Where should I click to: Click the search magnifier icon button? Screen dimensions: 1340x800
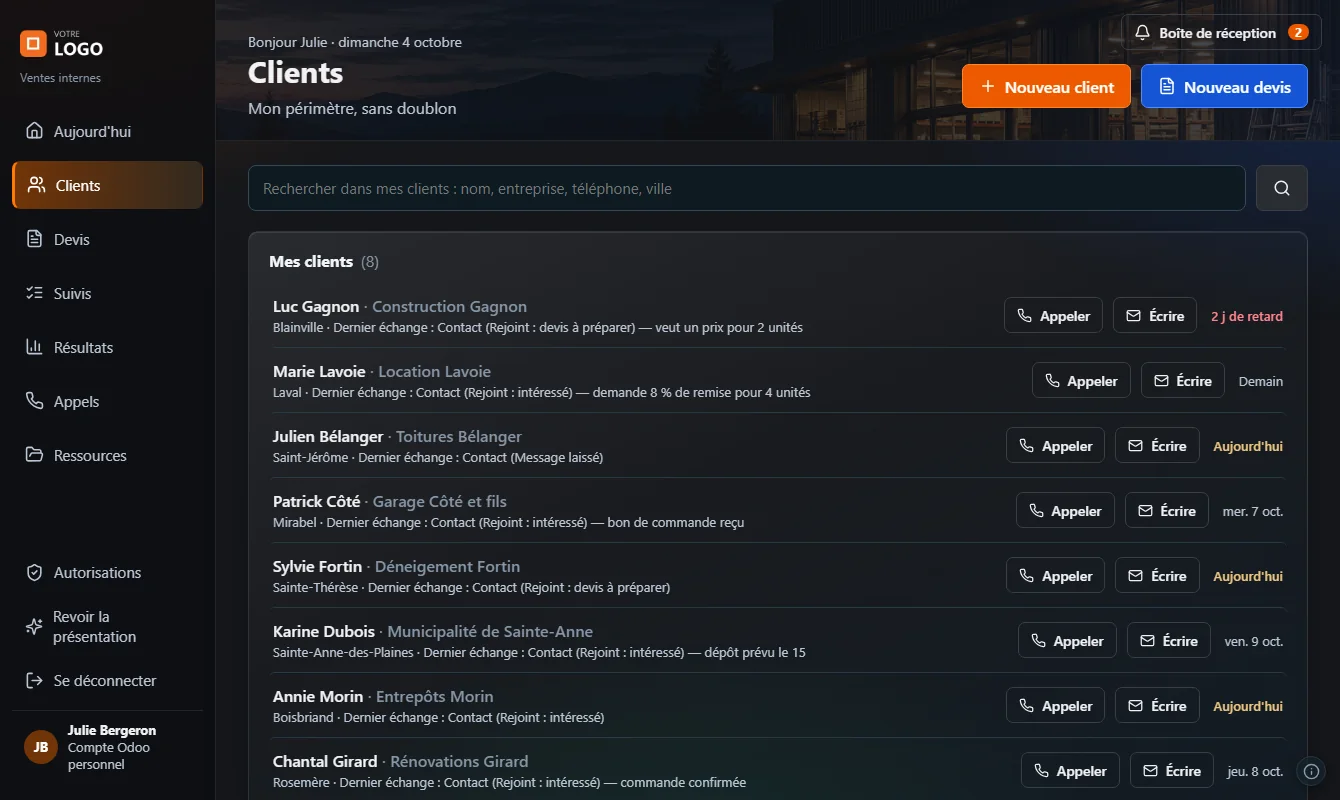click(1281, 188)
